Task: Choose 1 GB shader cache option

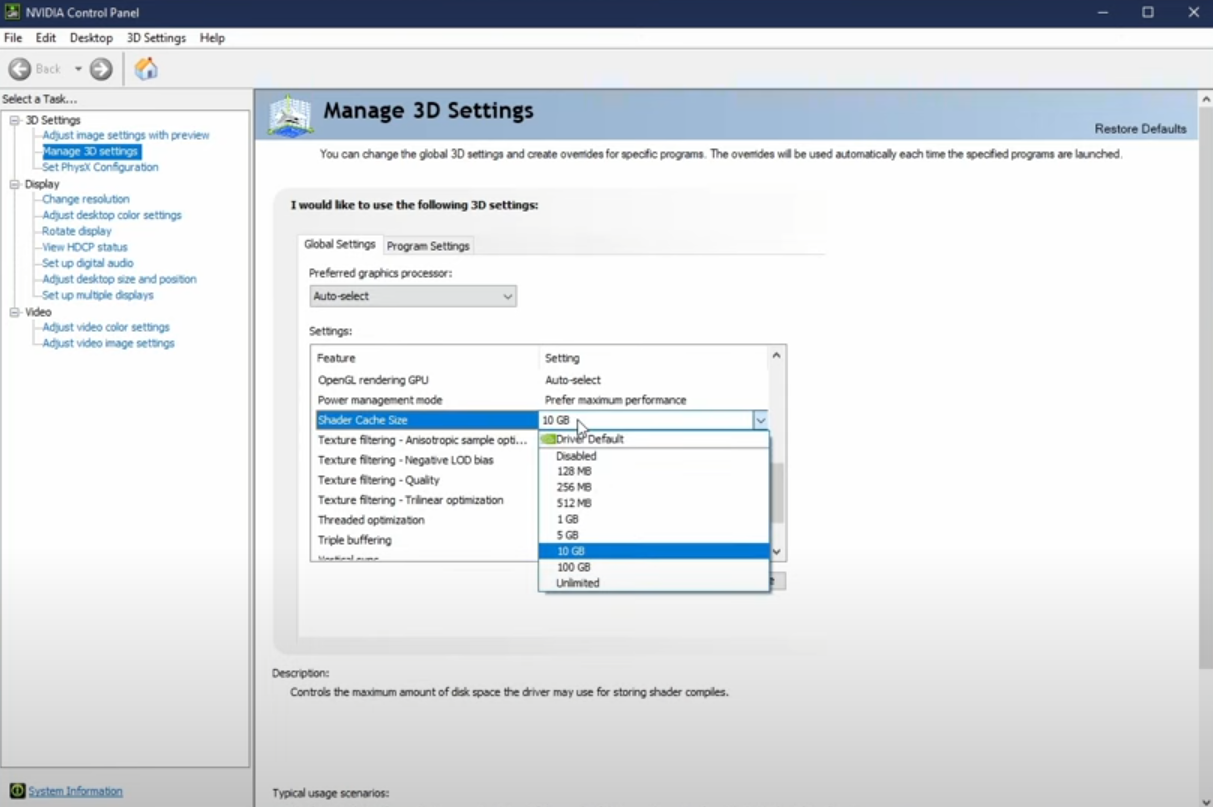Action: pyautogui.click(x=654, y=519)
